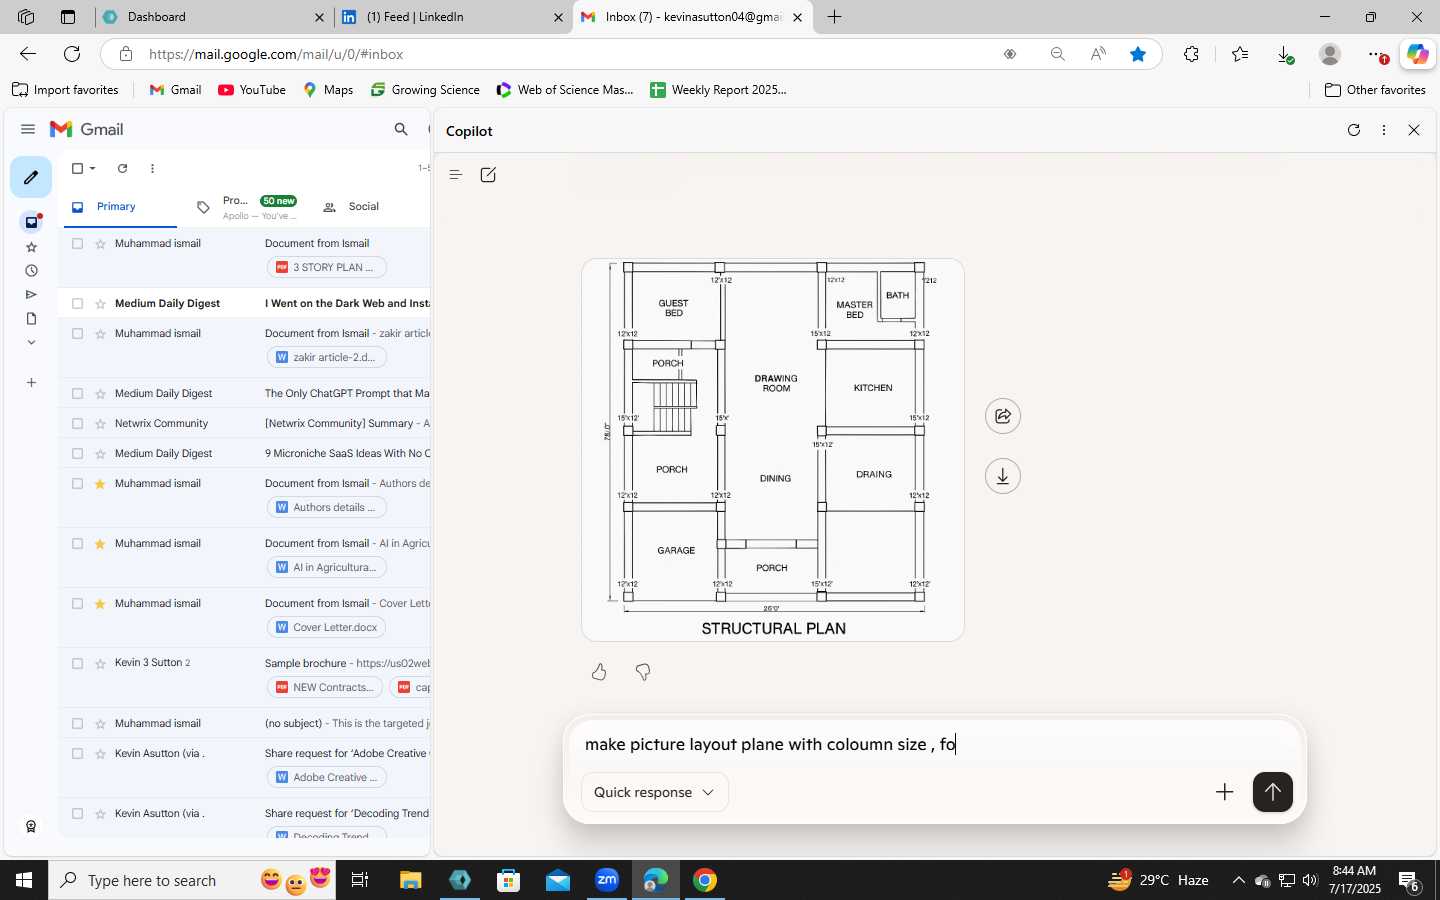The width and height of the screenshot is (1440, 900).
Task: Open Growing Science bookmark
Action: pyautogui.click(x=425, y=90)
